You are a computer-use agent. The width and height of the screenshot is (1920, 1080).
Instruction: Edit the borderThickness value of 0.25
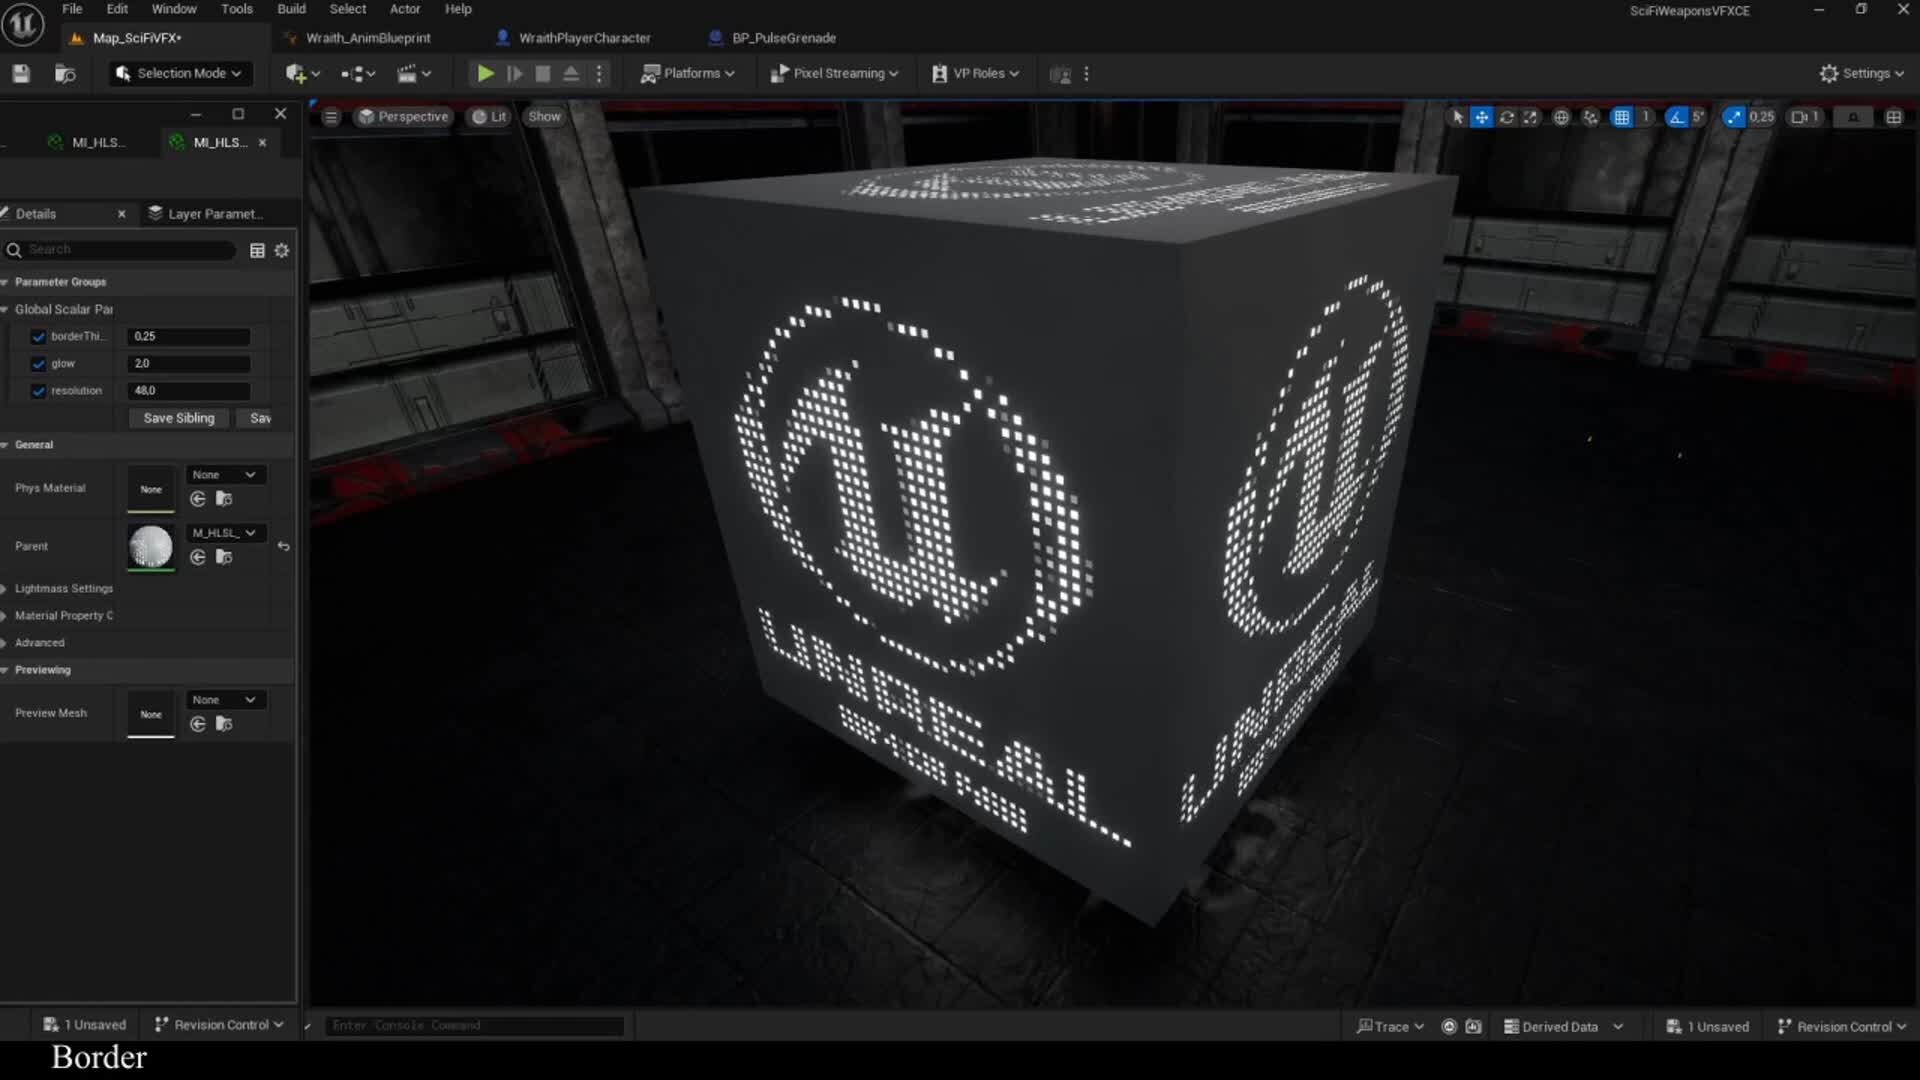[188, 336]
